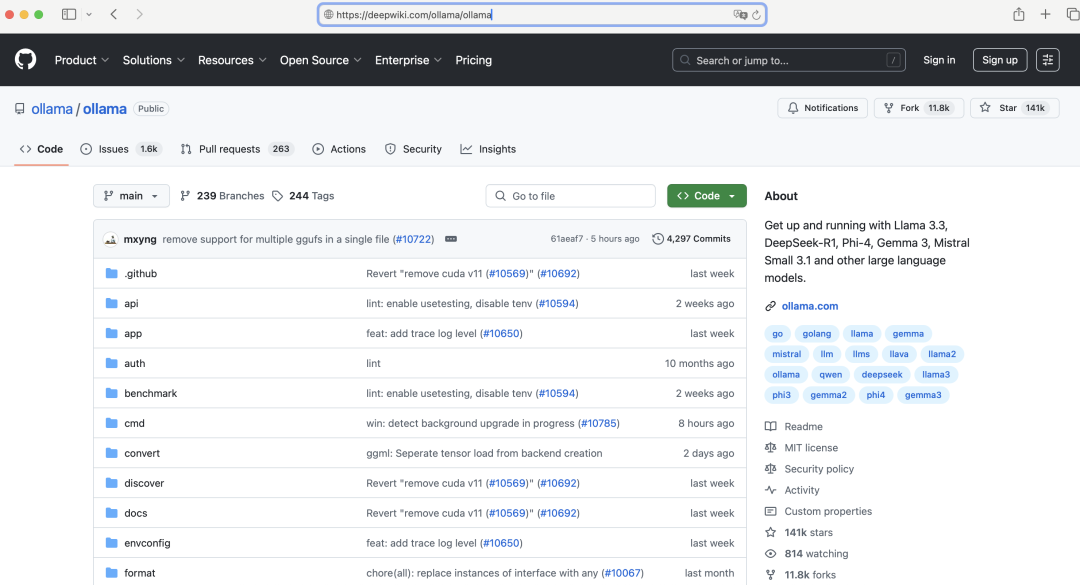The height and width of the screenshot is (585, 1080).
Task: Expand the Solutions menu
Action: tap(154, 60)
